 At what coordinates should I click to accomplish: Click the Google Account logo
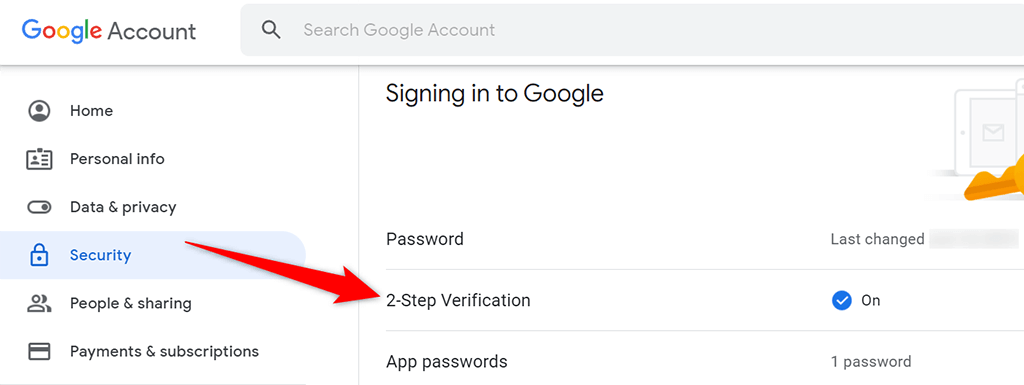pyautogui.click(x=108, y=30)
